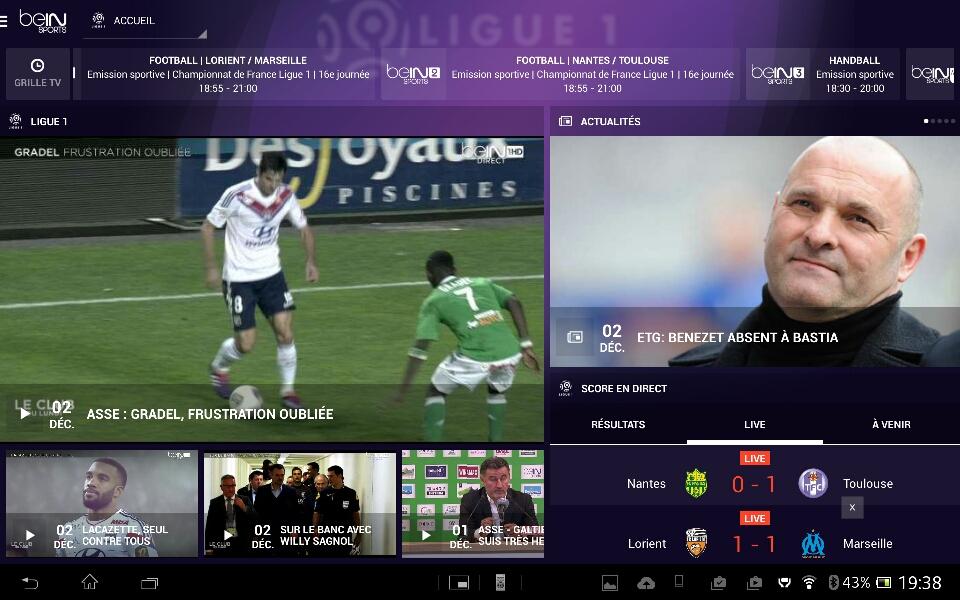Tap Live badge above Lorient score
This screenshot has height=600, width=960.
(754, 518)
